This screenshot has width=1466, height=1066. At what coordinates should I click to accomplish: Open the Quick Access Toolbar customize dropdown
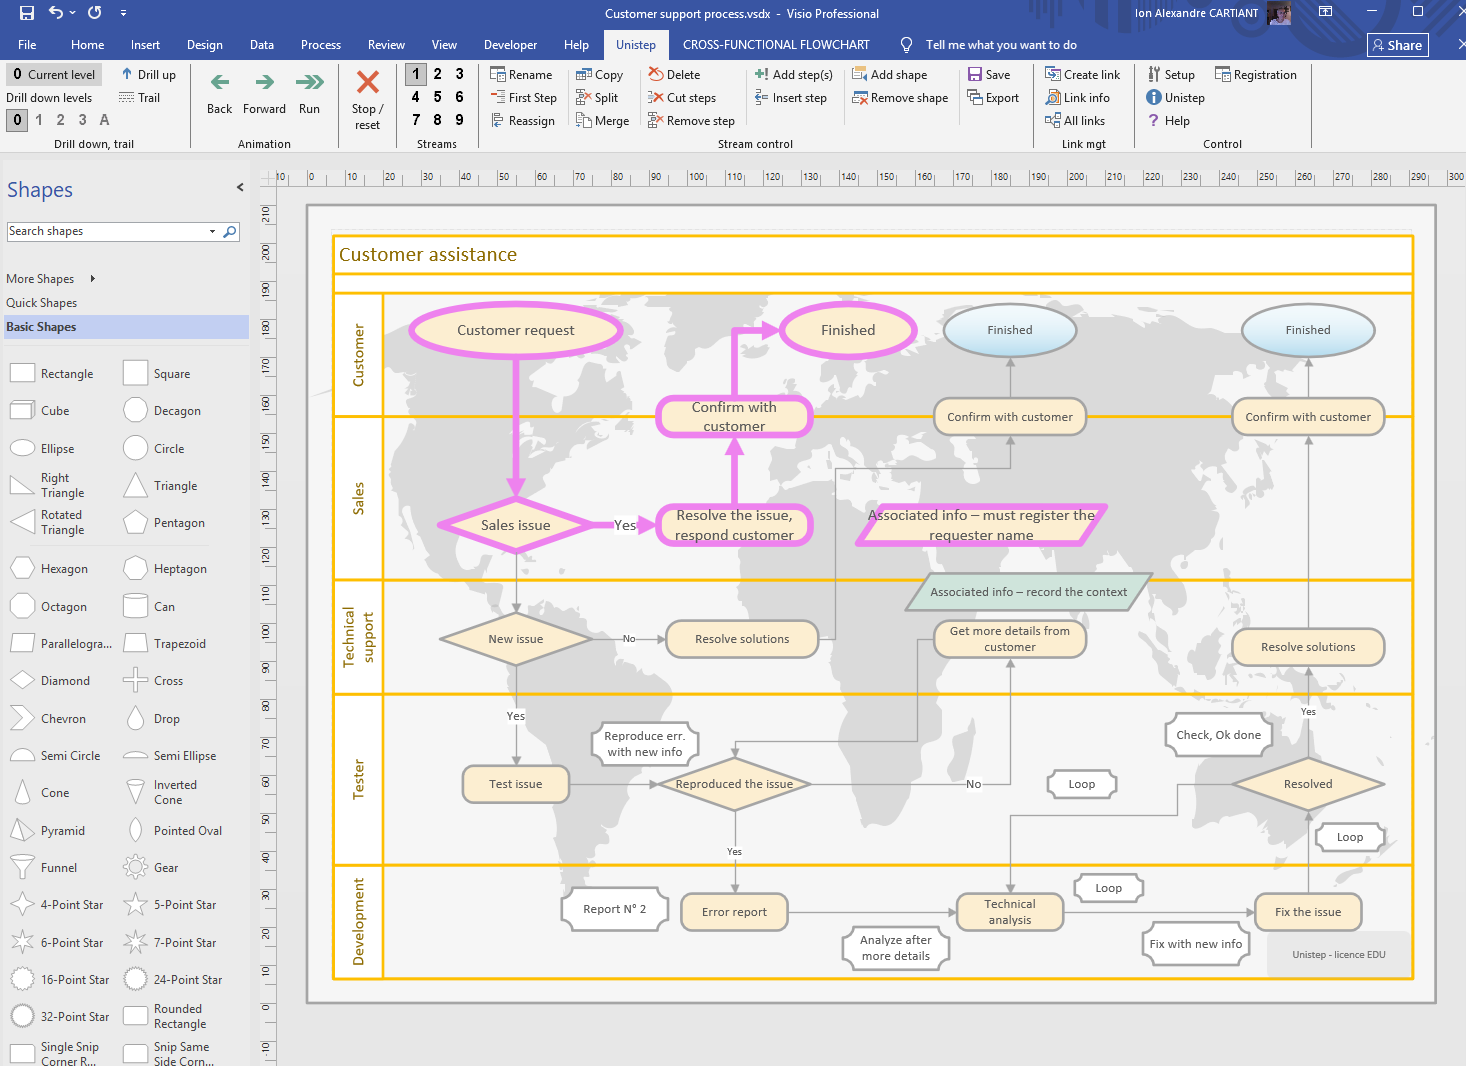tap(123, 13)
